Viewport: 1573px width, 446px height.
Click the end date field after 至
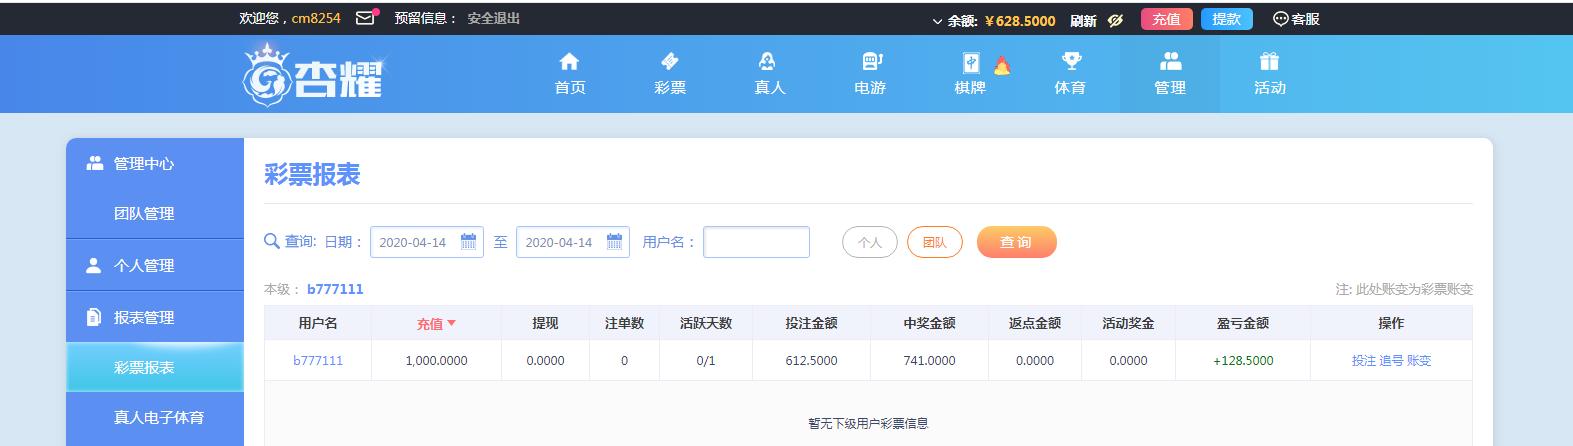573,242
